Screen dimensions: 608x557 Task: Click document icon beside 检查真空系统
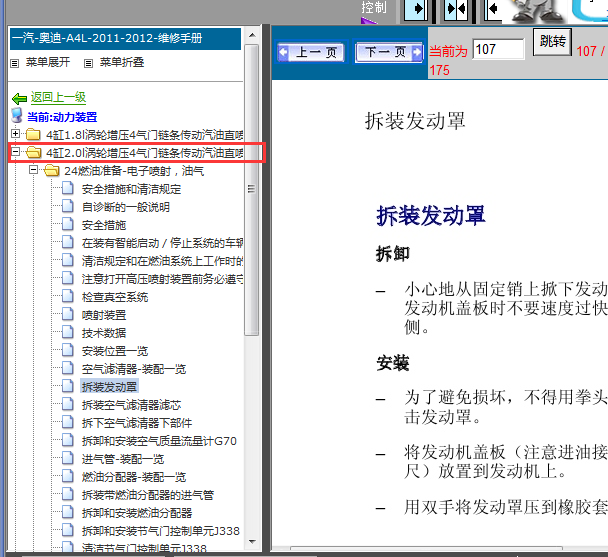(x=67, y=296)
